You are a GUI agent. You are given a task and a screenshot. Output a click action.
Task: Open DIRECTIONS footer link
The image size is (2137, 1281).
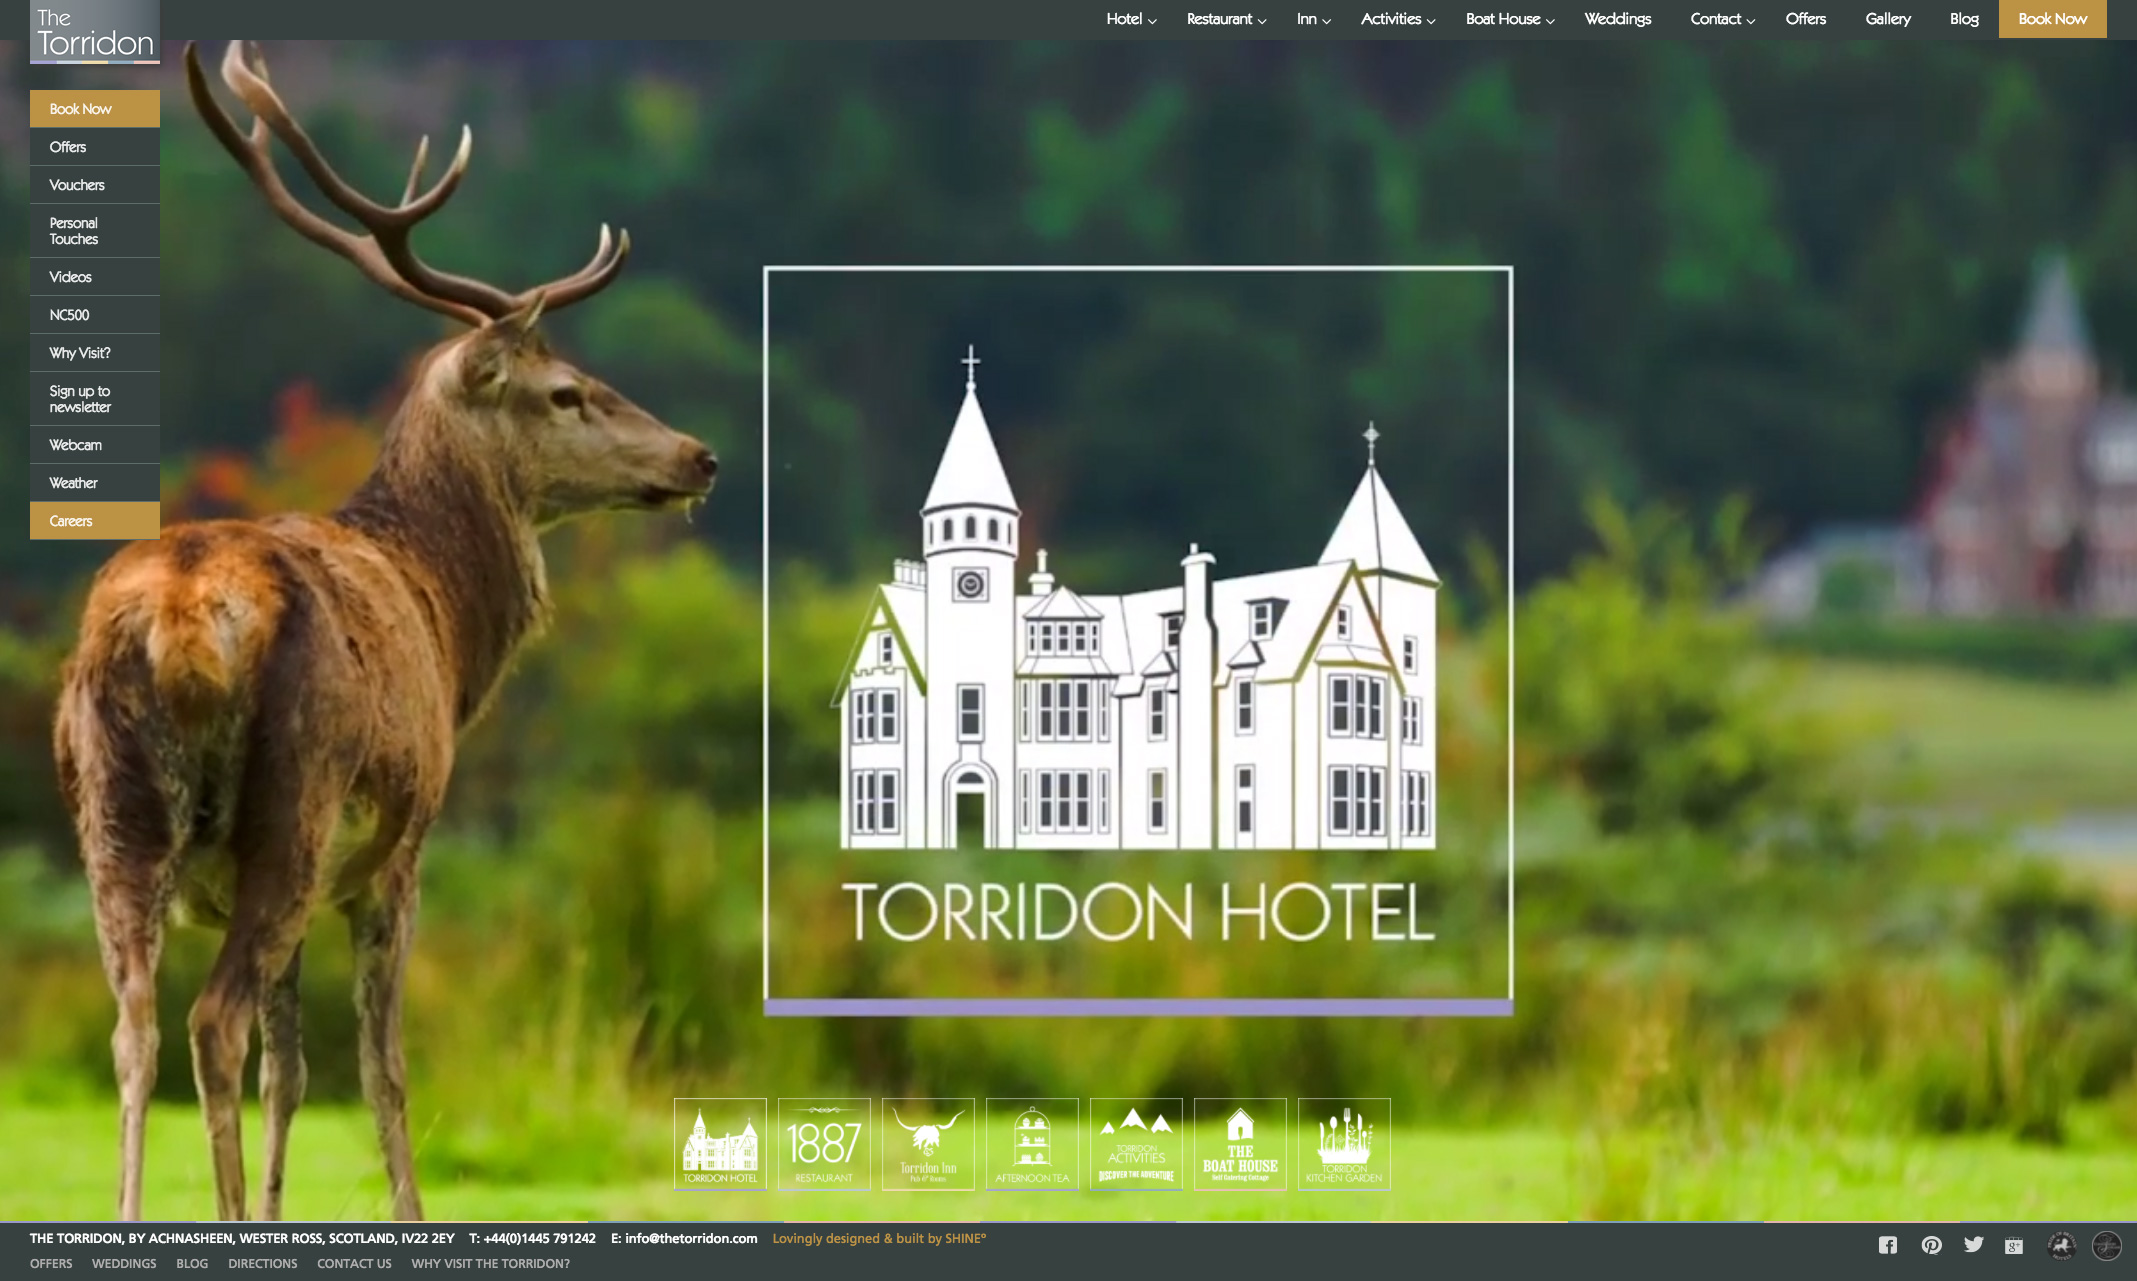tap(263, 1264)
